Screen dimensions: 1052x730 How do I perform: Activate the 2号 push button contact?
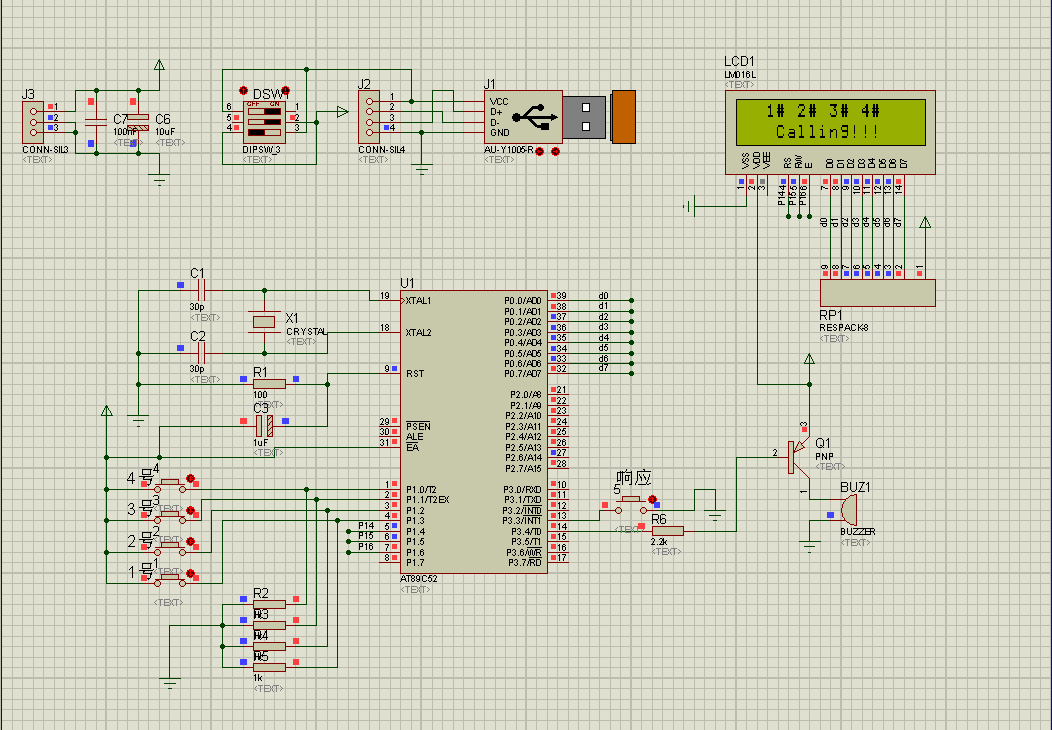(169, 547)
